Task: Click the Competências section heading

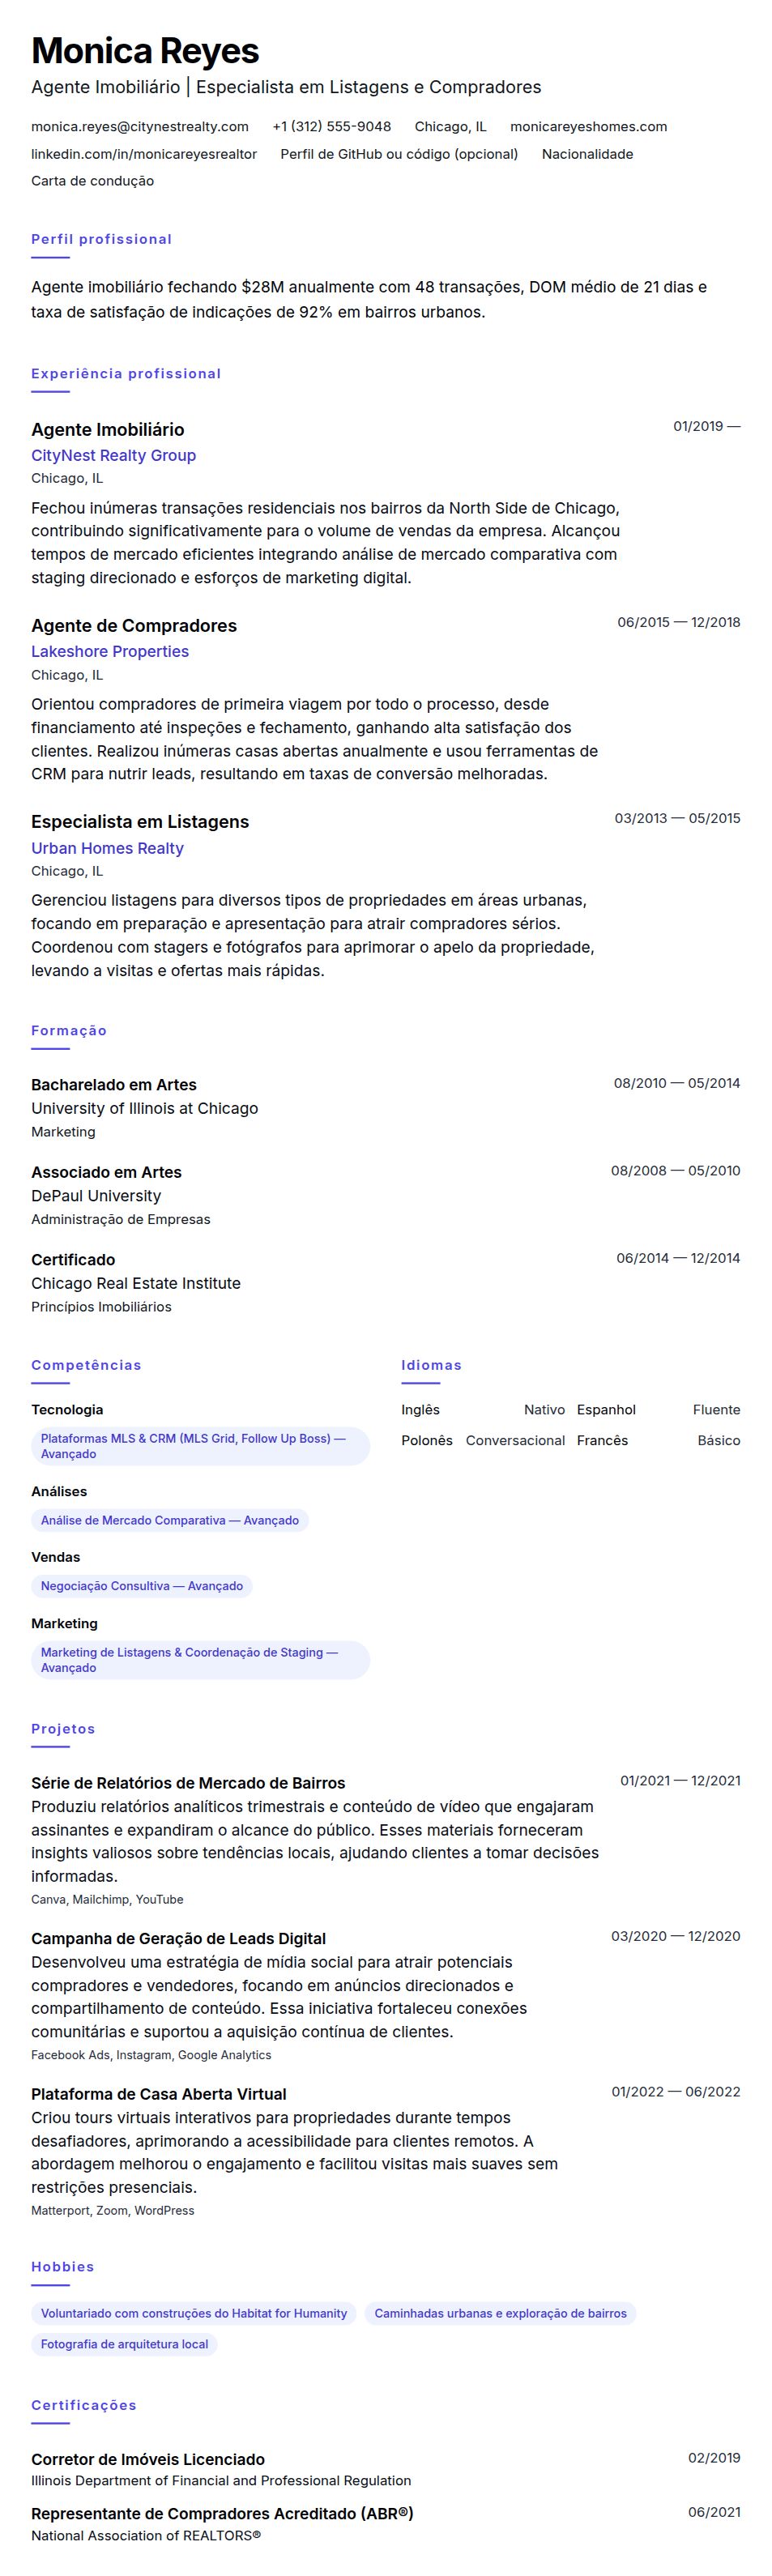Action: (x=86, y=1365)
